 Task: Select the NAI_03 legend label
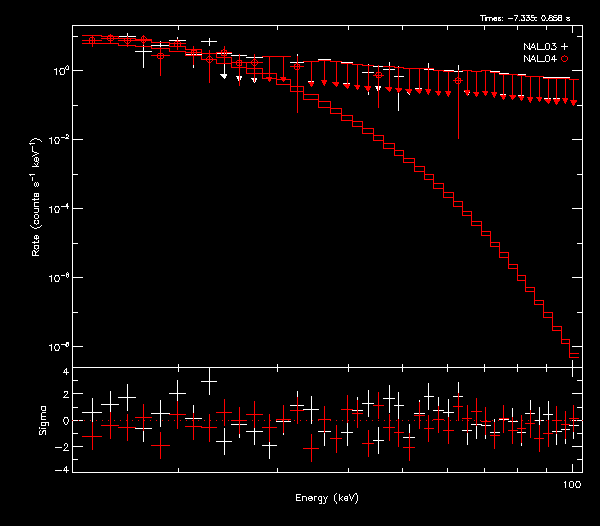point(540,47)
